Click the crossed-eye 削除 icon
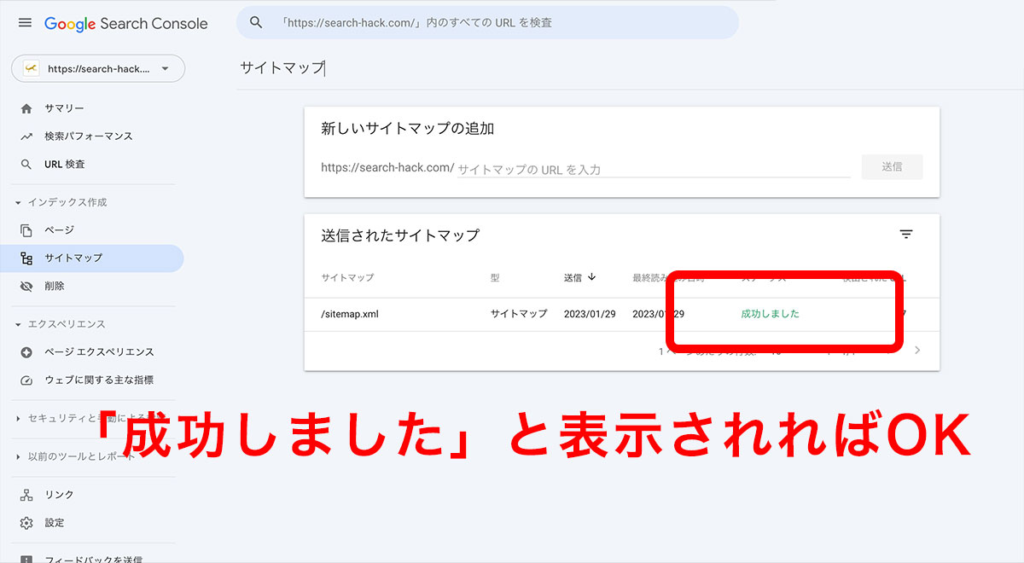Screen dimensions: 1024x563 click(x=26, y=287)
